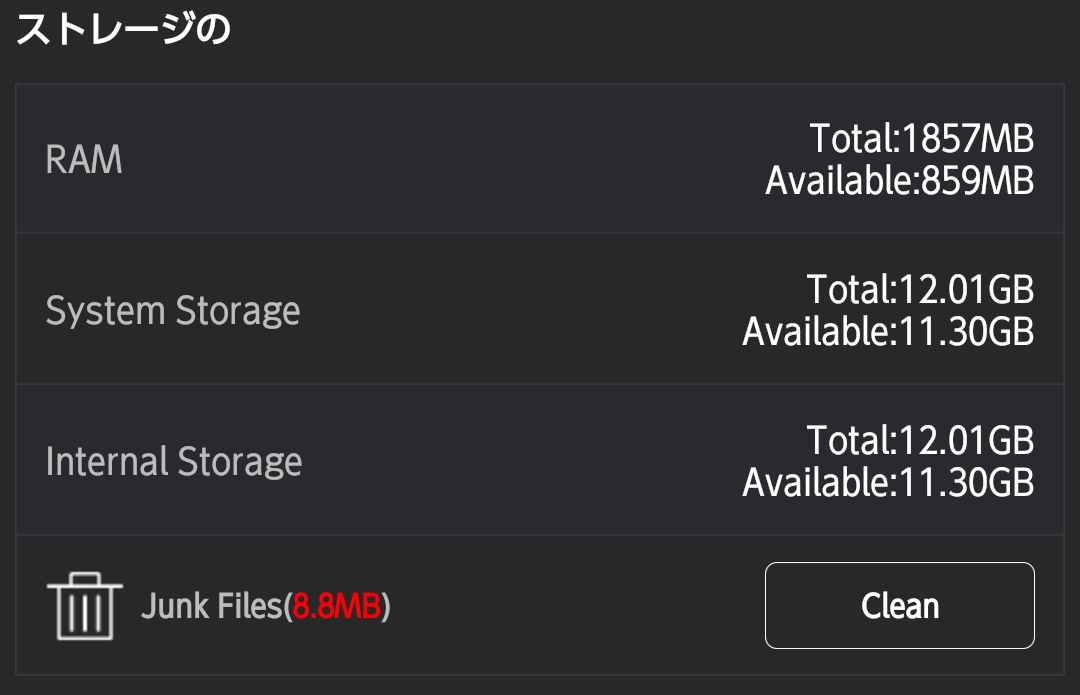This screenshot has height=695, width=1080.
Task: Click the word "Internal" in Internal Storage
Action: point(107,462)
